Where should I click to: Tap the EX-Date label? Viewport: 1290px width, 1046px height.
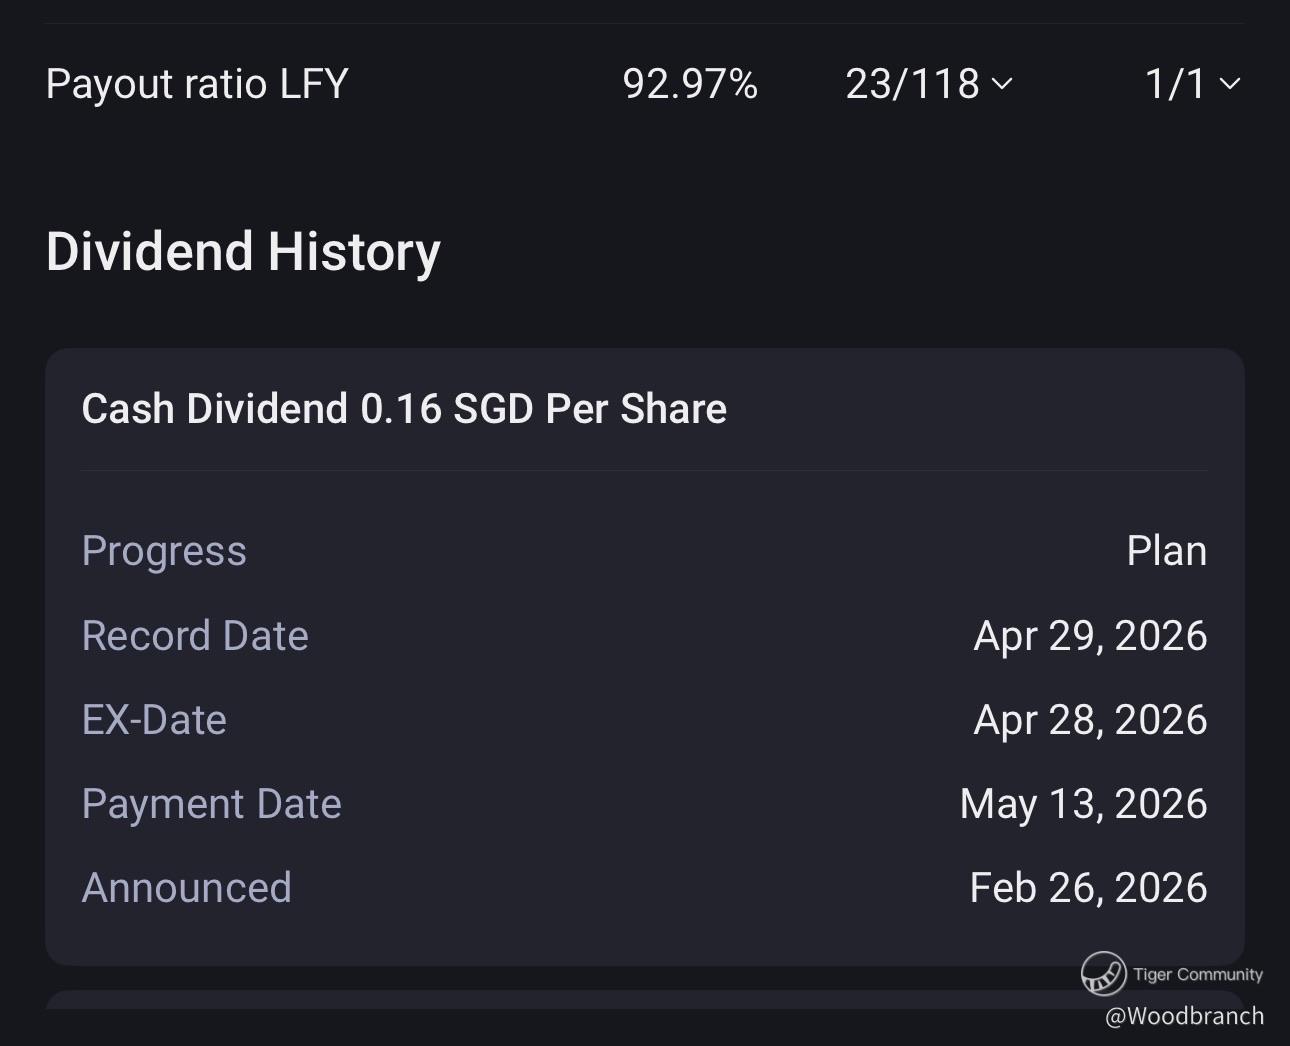coord(154,720)
